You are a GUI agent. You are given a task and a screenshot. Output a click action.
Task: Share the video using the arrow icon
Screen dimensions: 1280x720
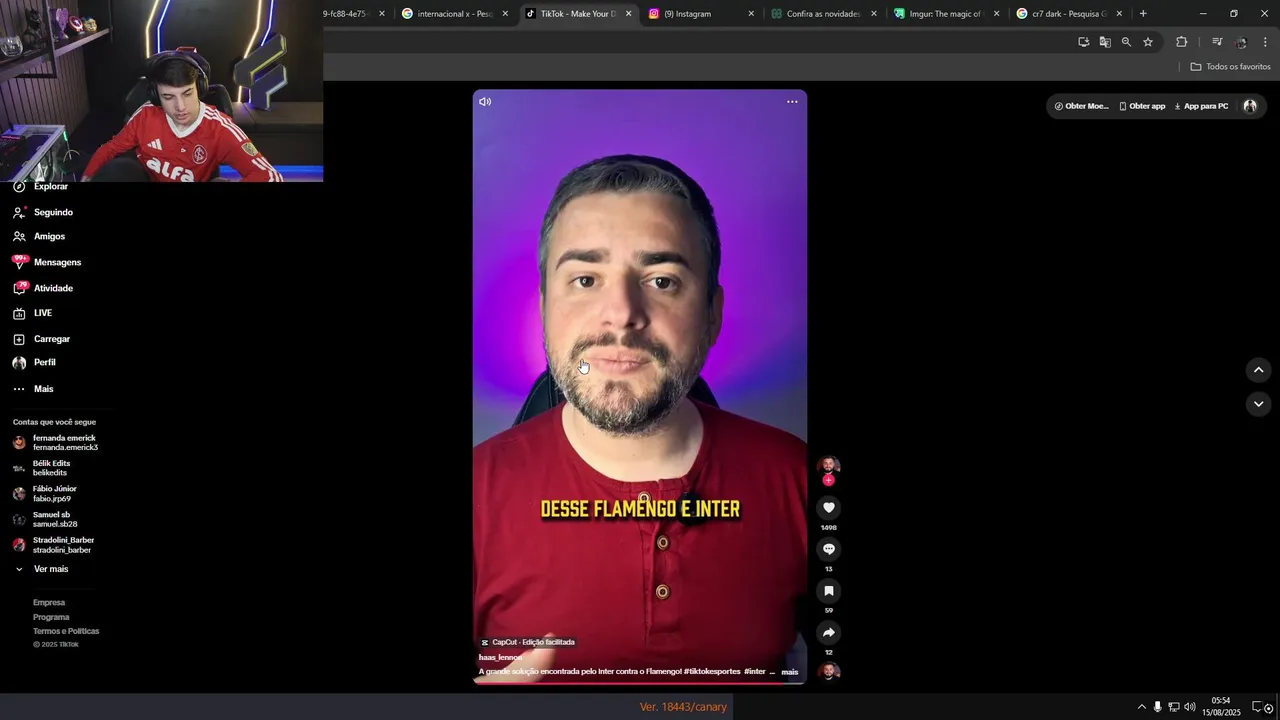click(828, 632)
